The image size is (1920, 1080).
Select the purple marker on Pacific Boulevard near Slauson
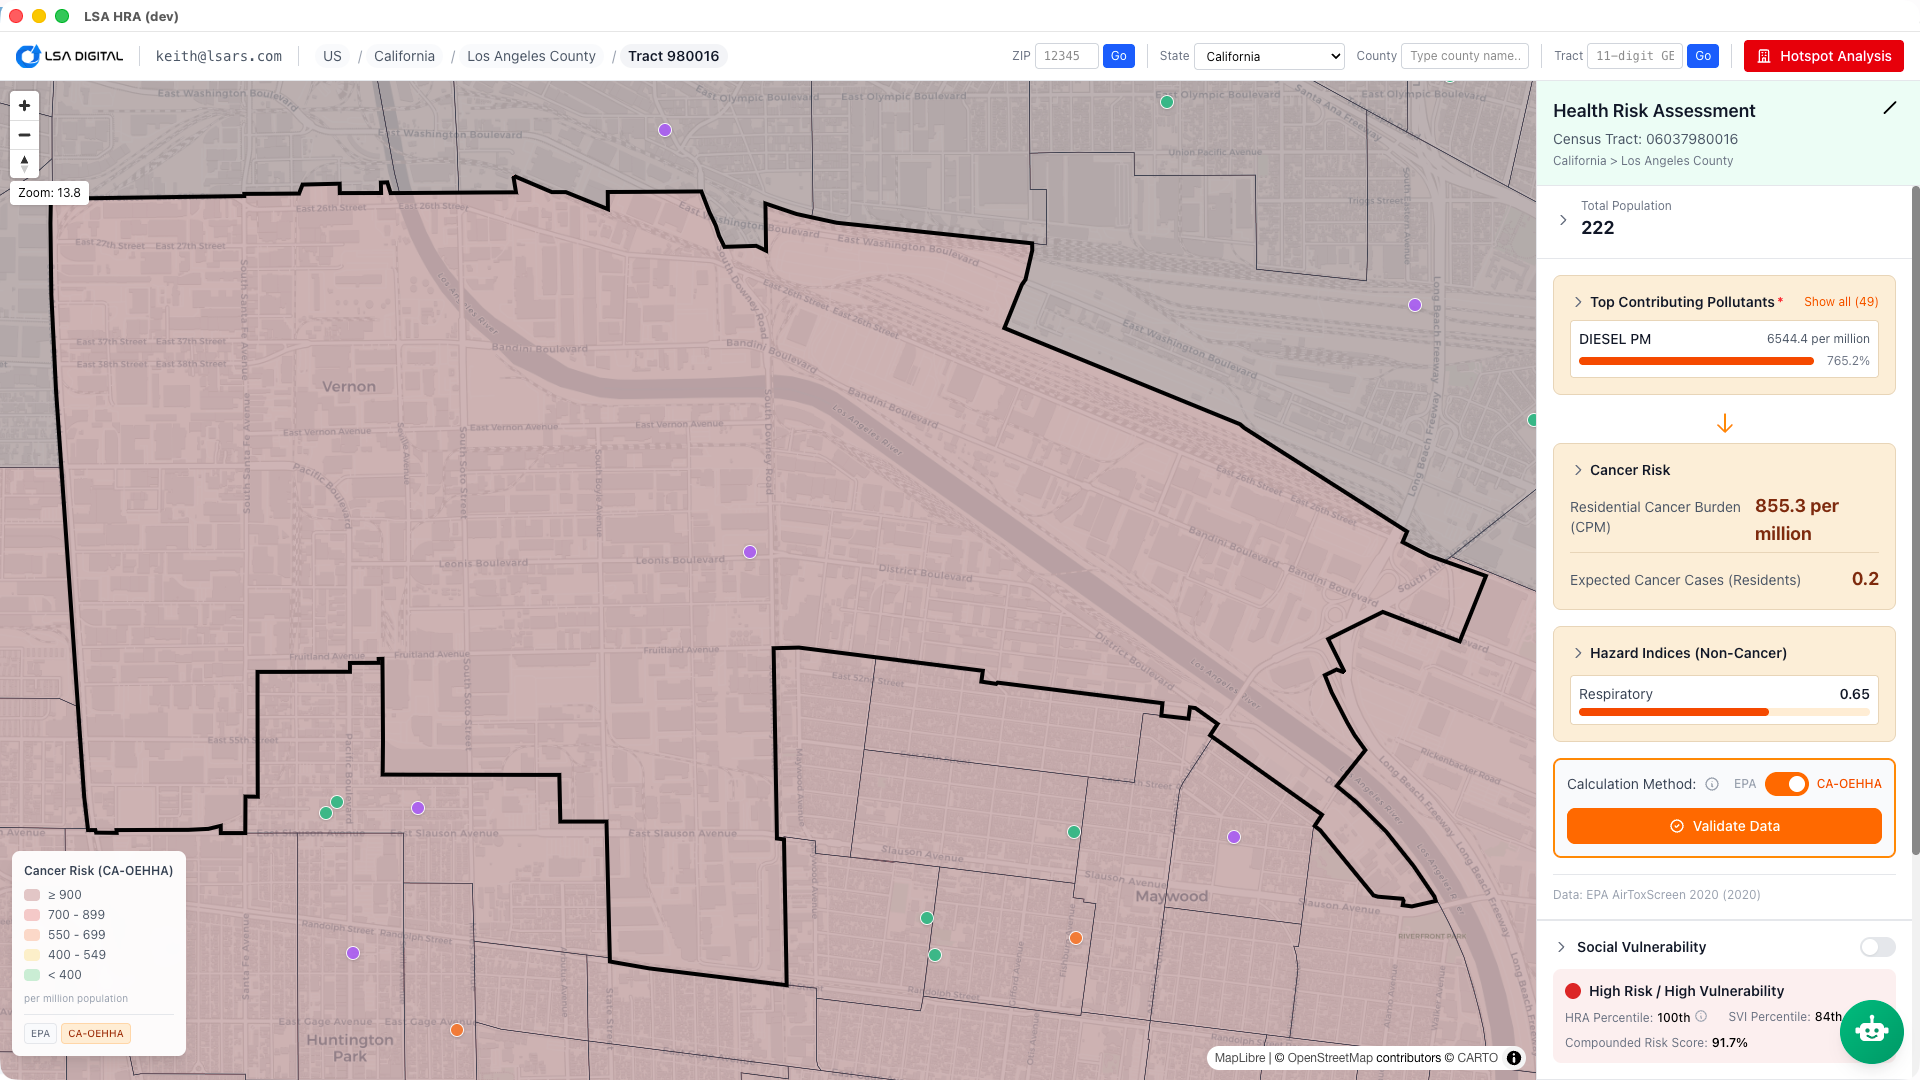click(418, 808)
